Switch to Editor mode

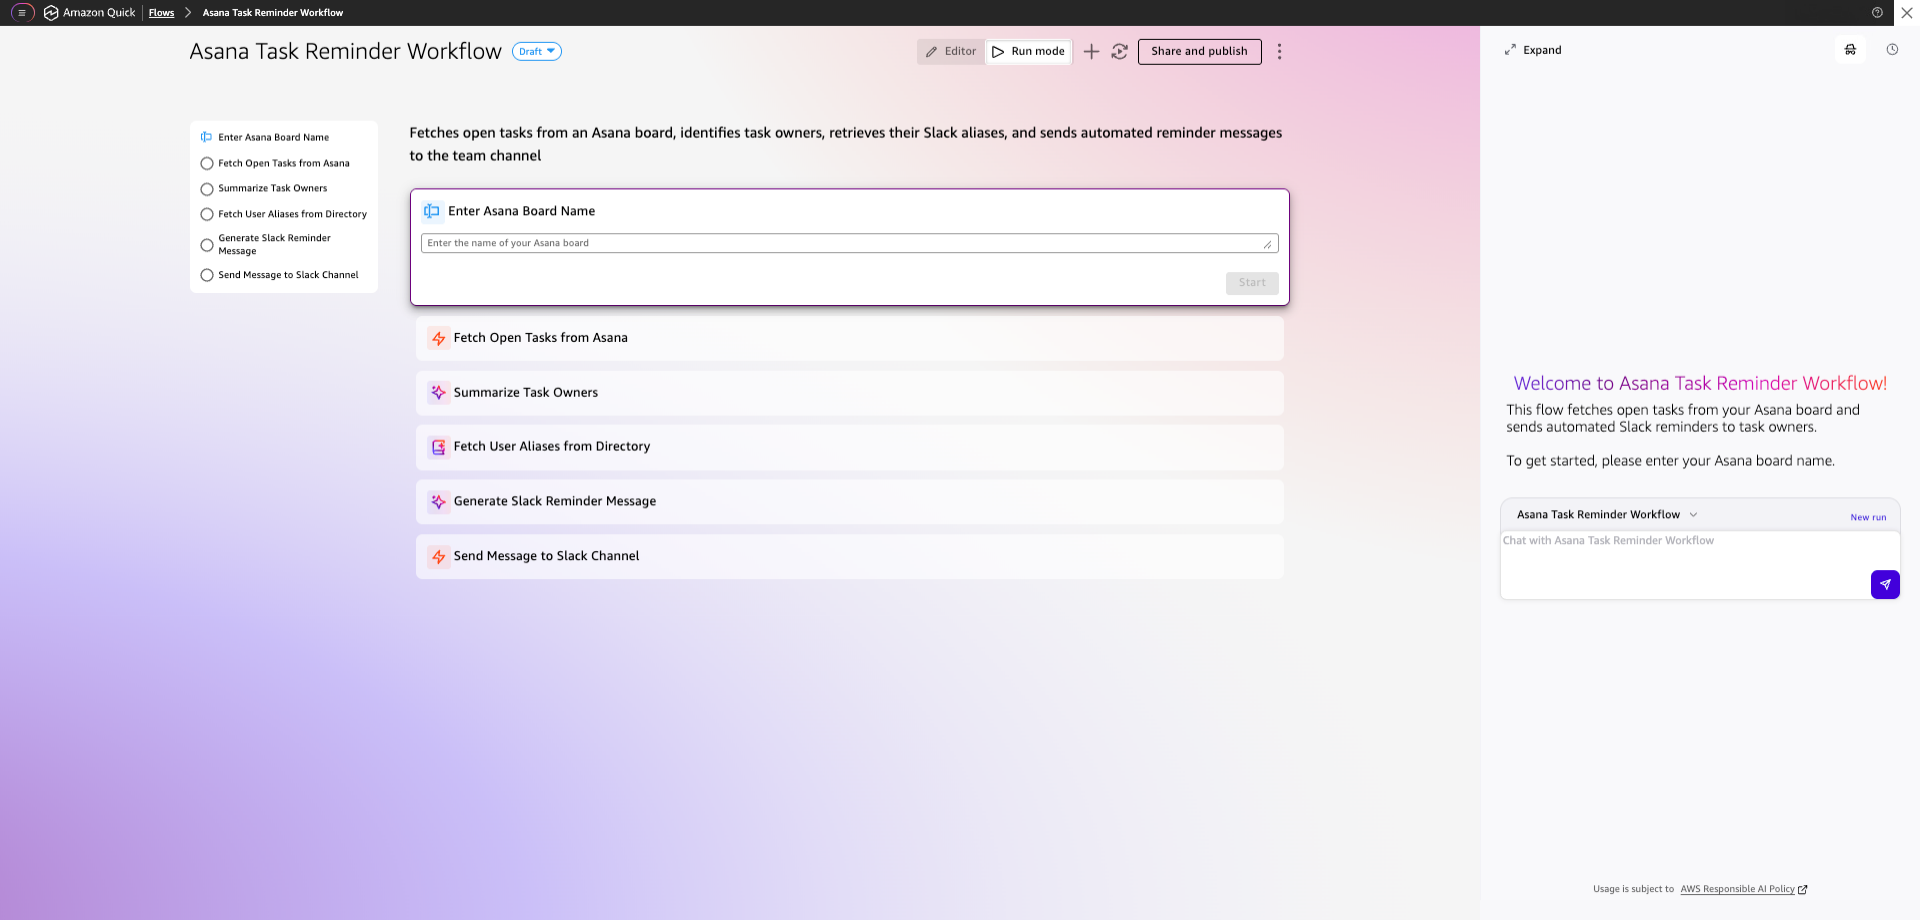pyautogui.click(x=951, y=51)
